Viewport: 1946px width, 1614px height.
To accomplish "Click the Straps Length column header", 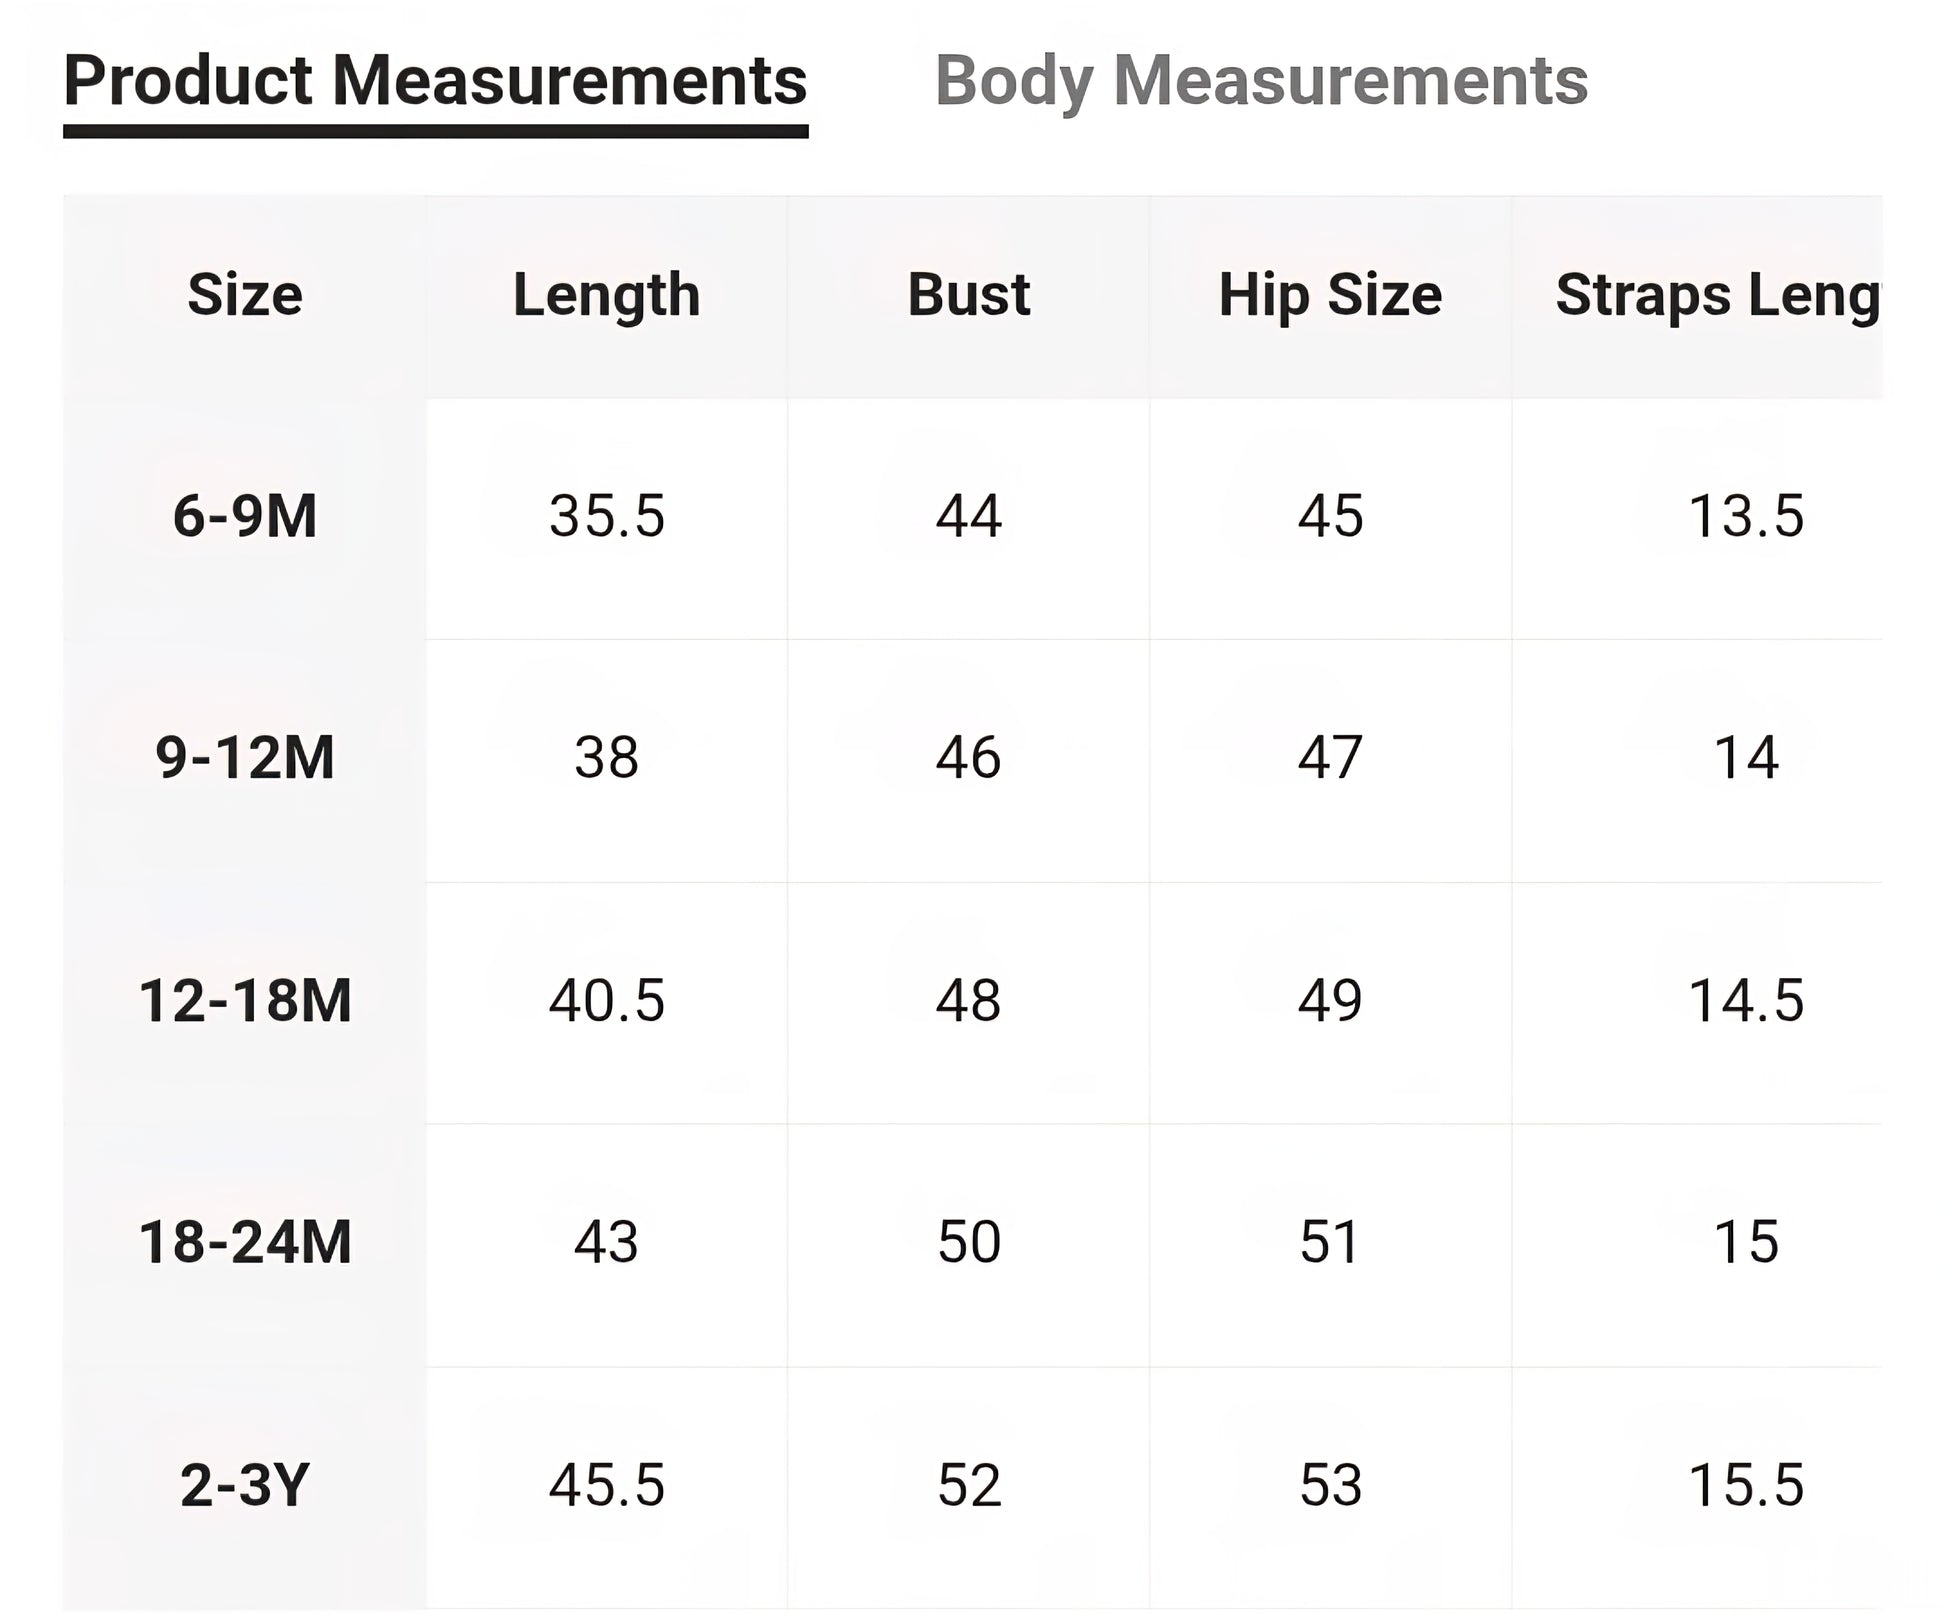I will pos(1716,295).
